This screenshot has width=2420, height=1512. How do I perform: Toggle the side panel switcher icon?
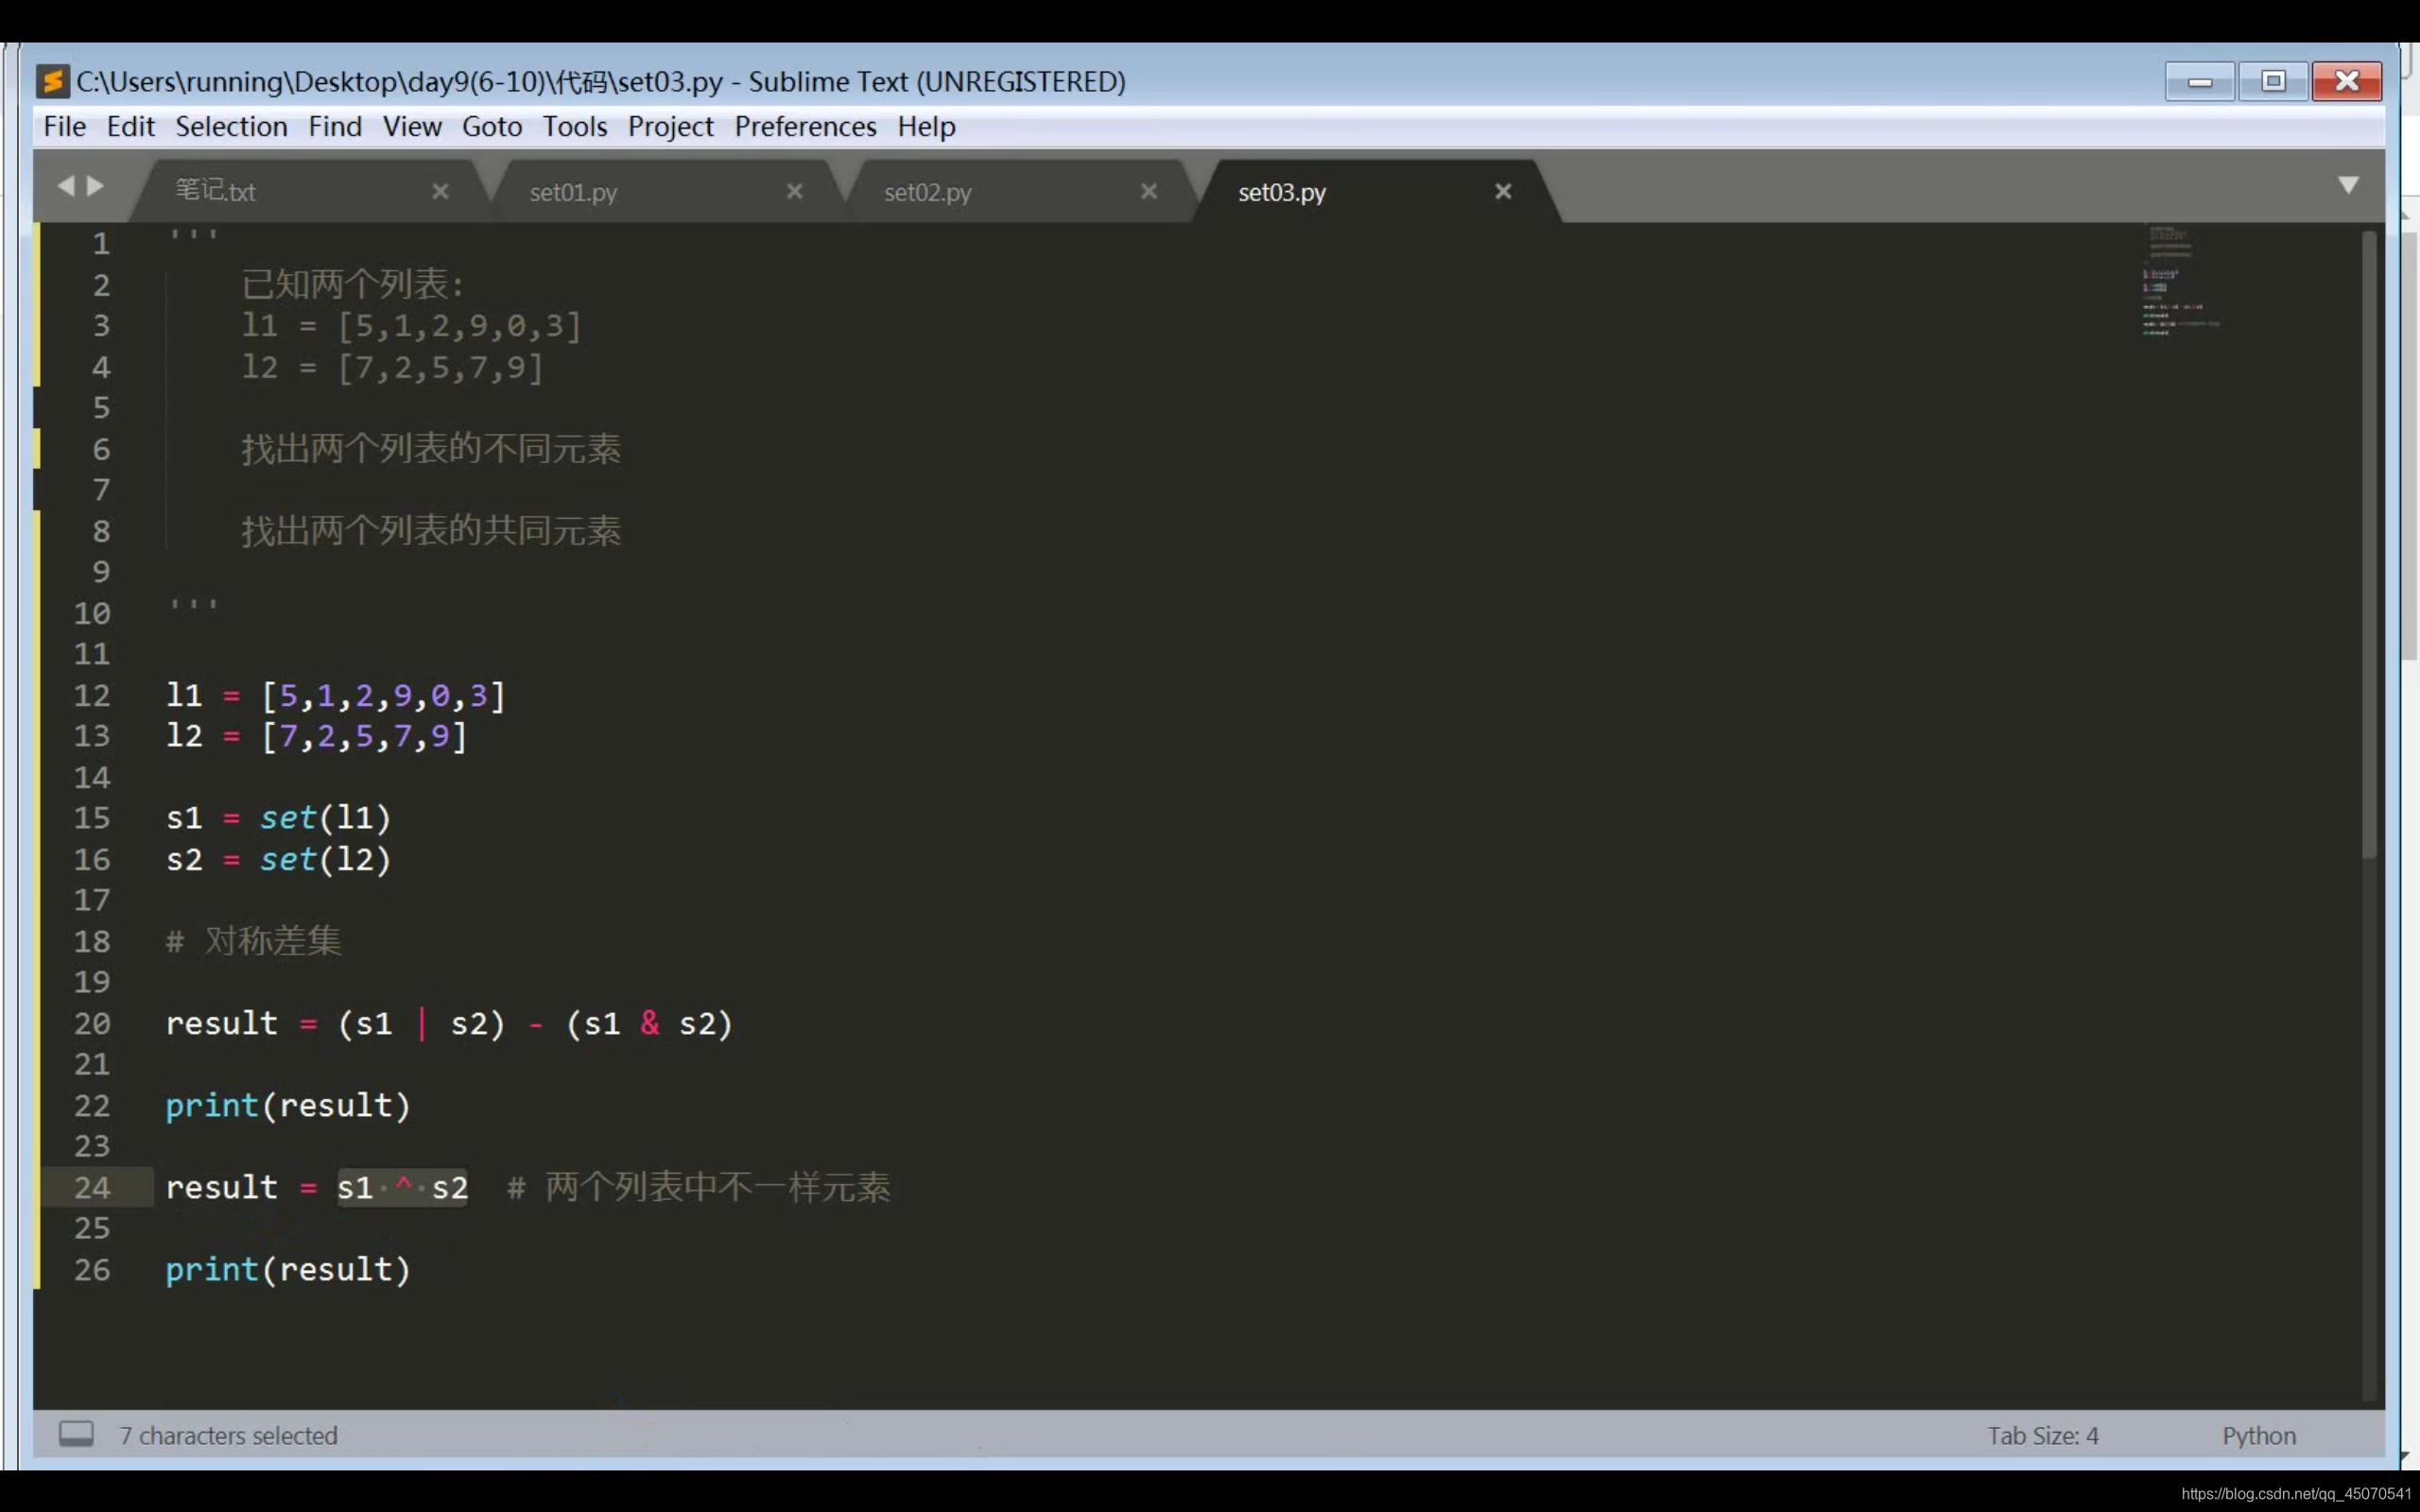pyautogui.click(x=76, y=1434)
